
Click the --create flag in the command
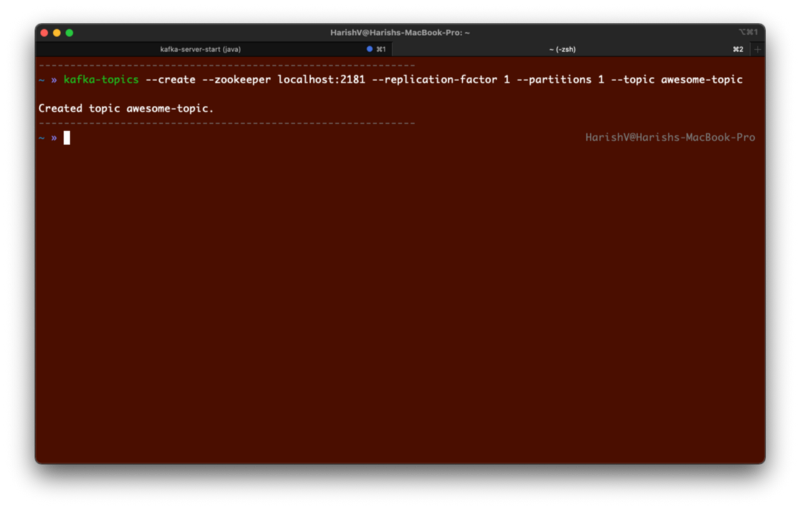pyautogui.click(x=170, y=80)
